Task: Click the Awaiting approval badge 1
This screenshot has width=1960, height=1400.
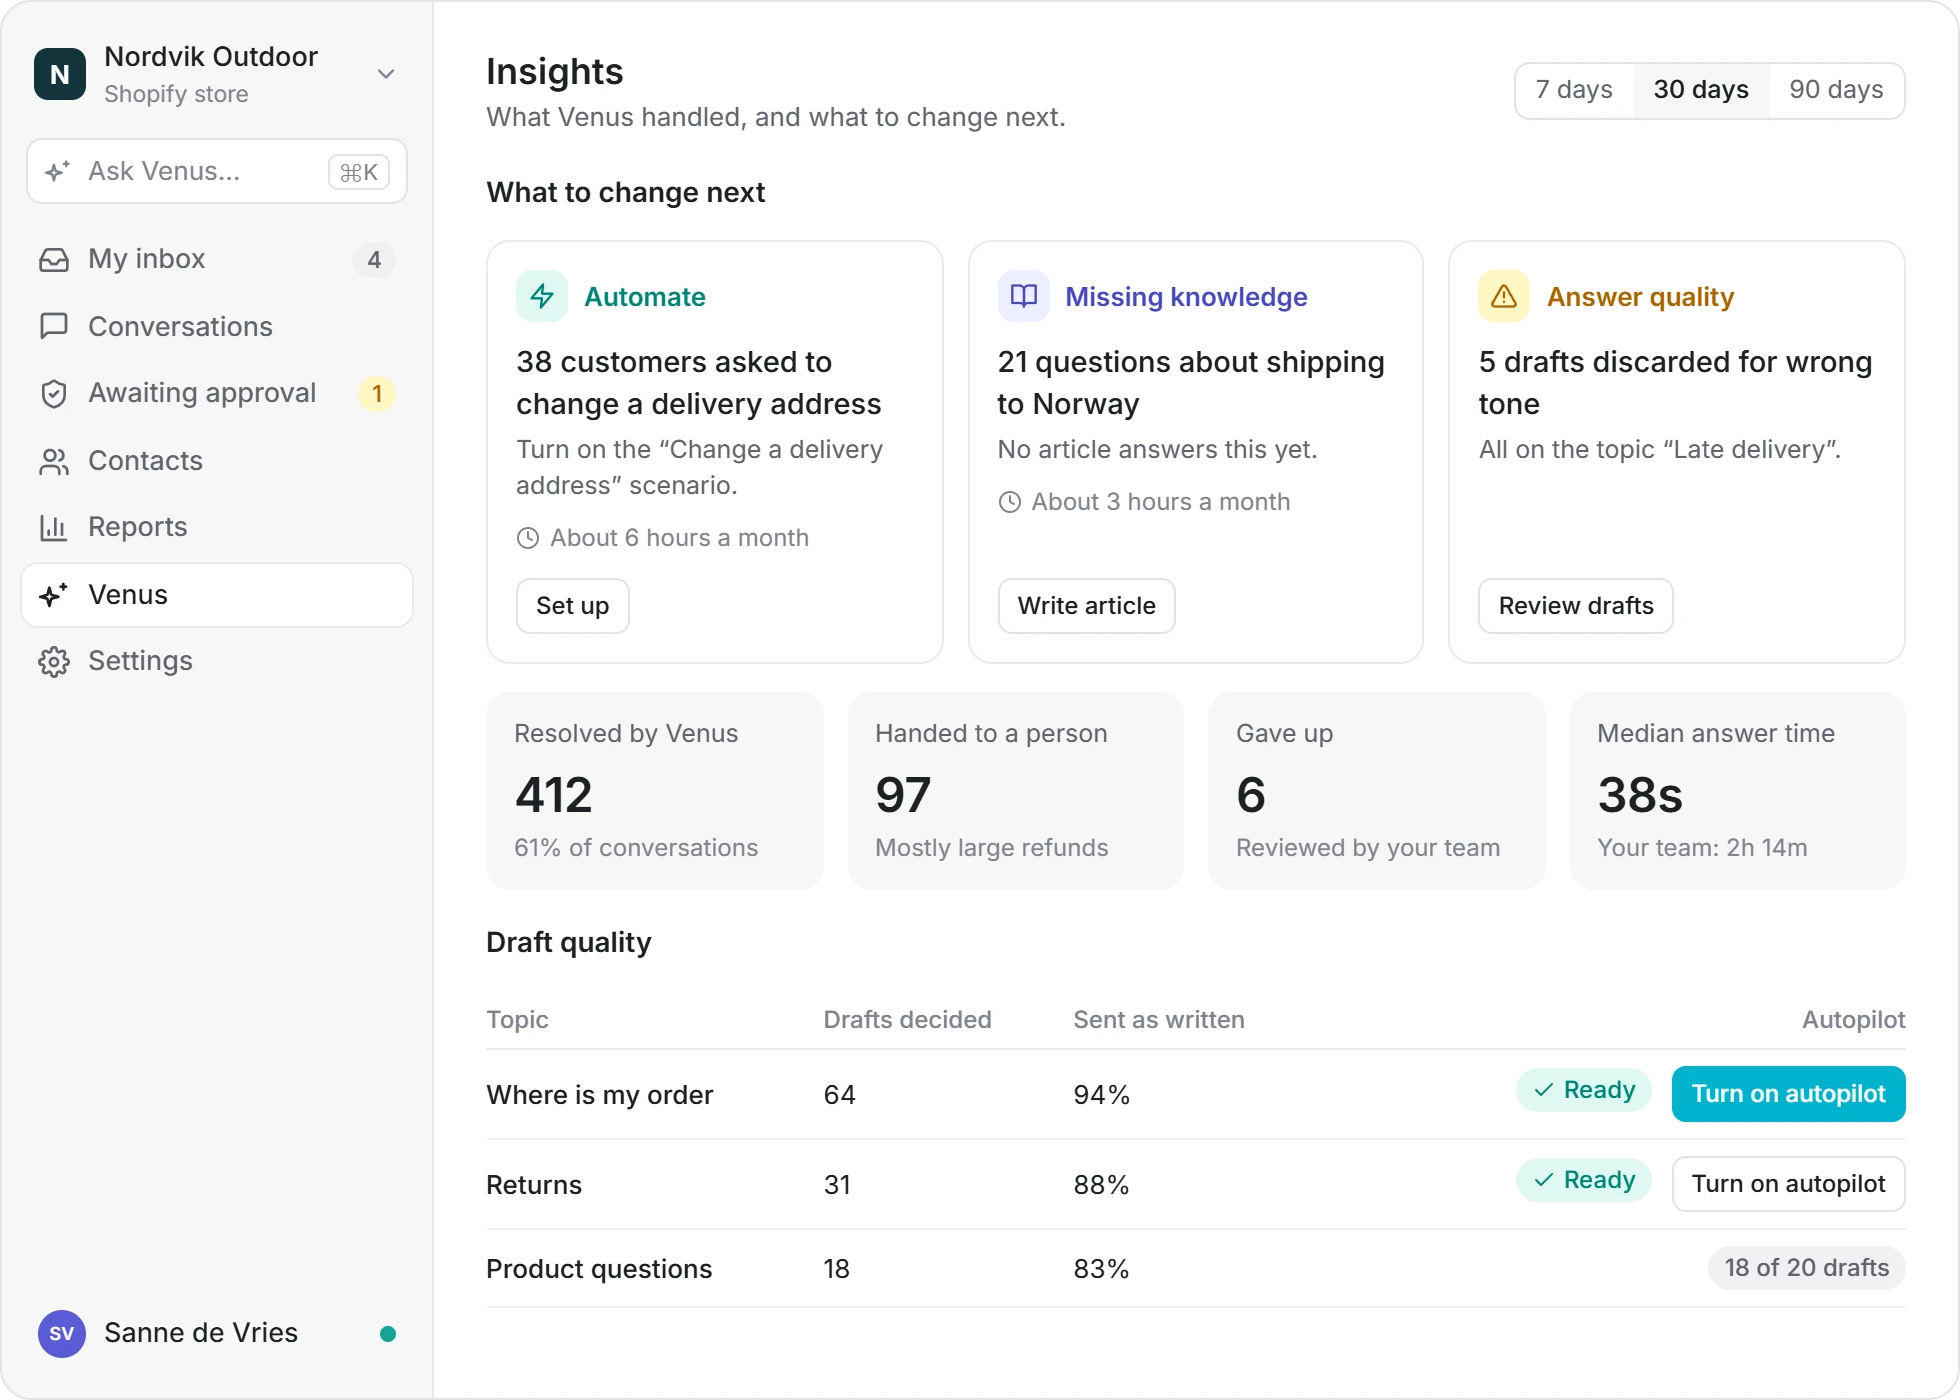Action: (x=377, y=394)
